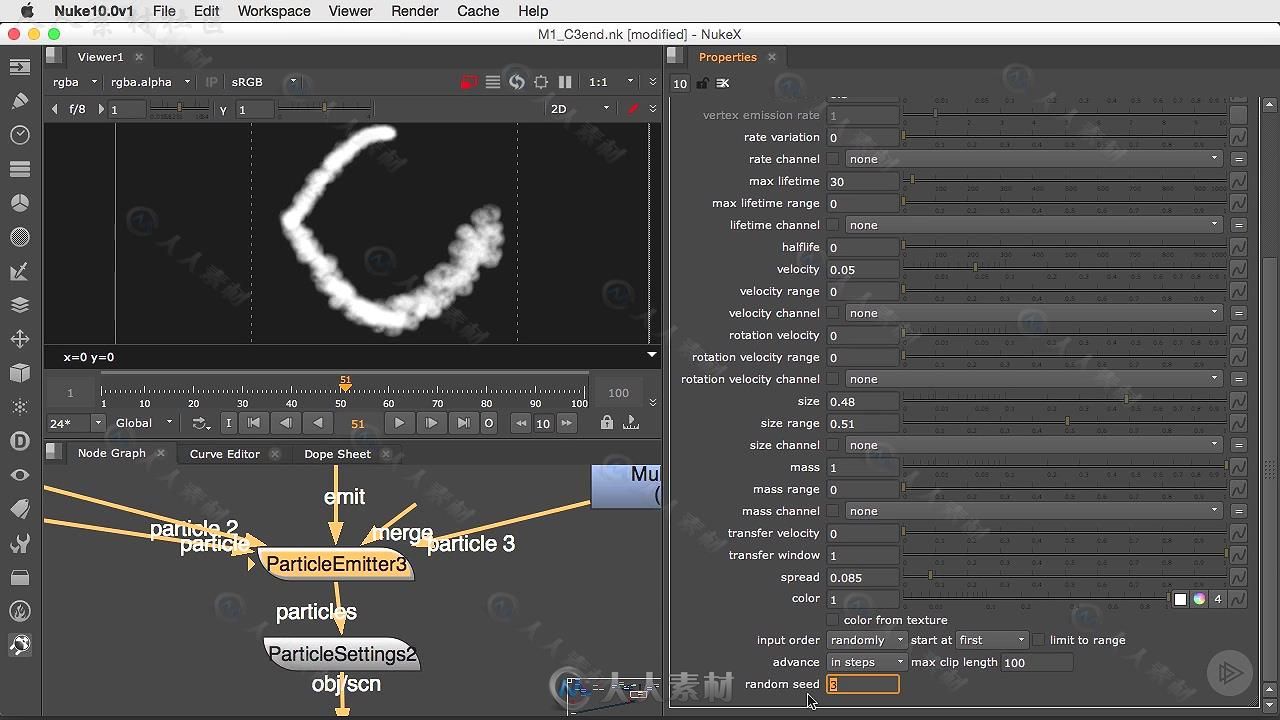Check limit to range

click(x=1039, y=640)
